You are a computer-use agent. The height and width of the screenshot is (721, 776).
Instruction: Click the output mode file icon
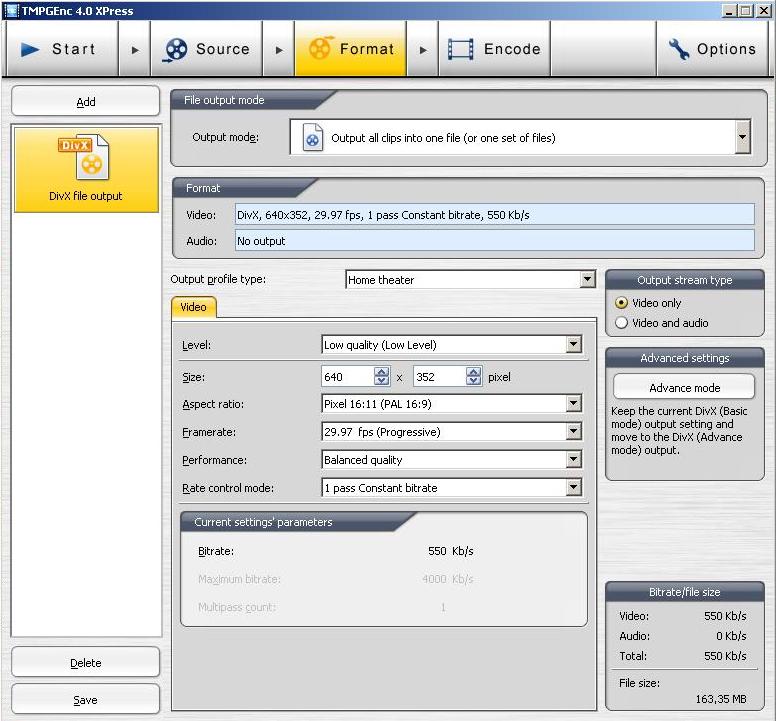pos(313,137)
